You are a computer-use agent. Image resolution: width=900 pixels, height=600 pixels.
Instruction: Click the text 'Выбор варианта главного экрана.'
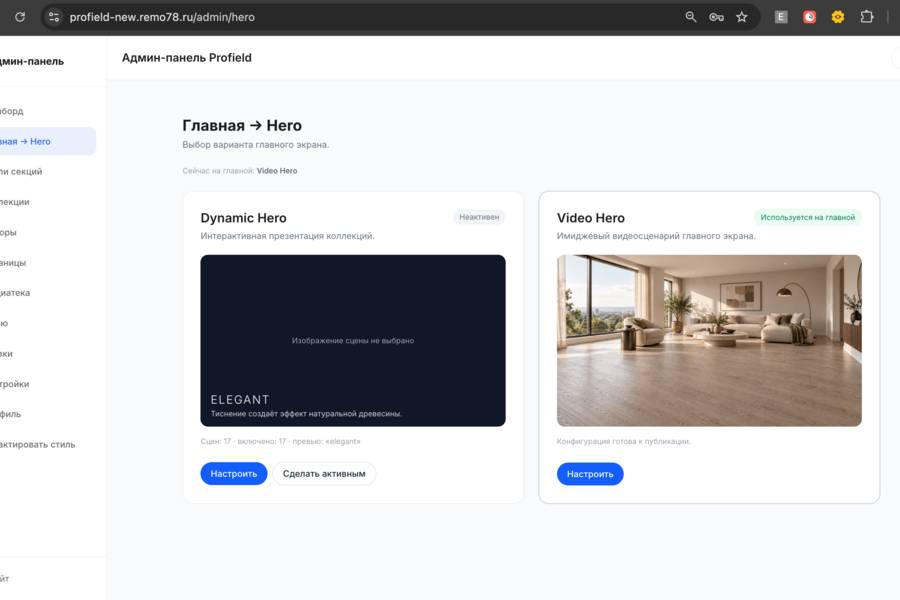click(256, 145)
